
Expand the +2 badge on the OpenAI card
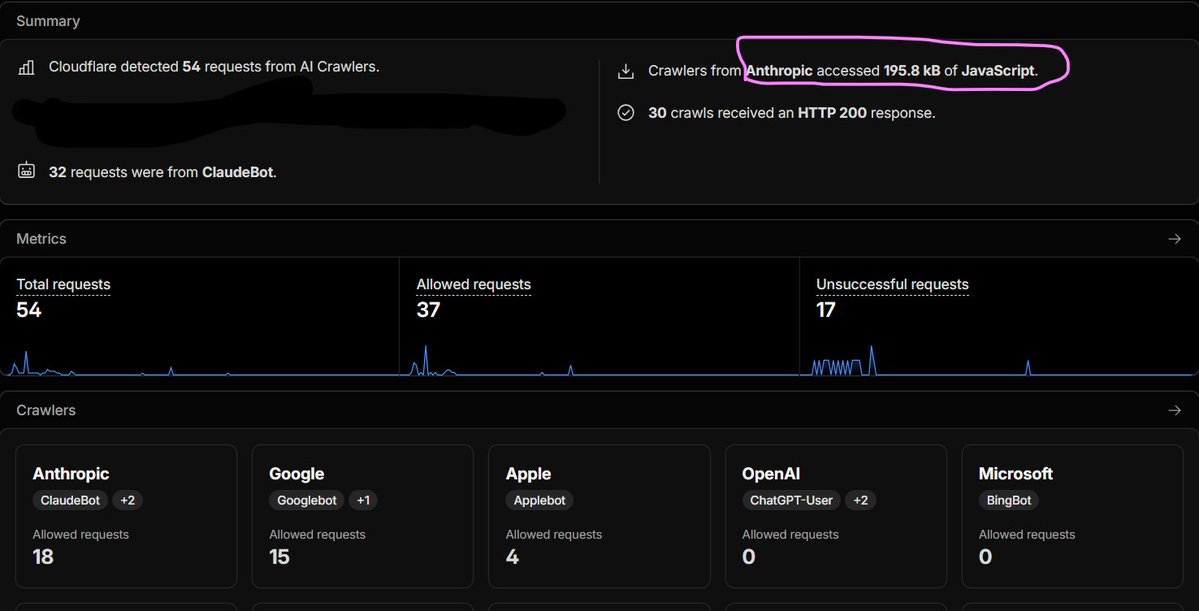(861, 500)
